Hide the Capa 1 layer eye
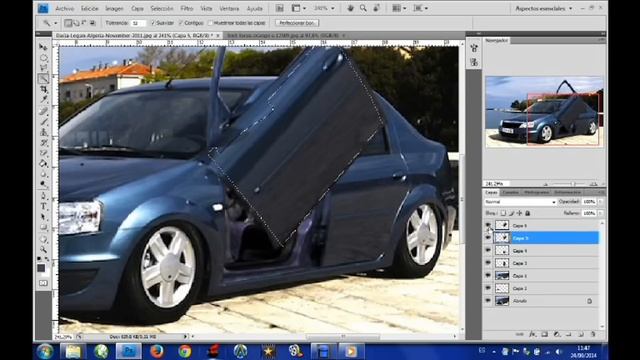This screenshot has height=360, width=640. coord(488,276)
